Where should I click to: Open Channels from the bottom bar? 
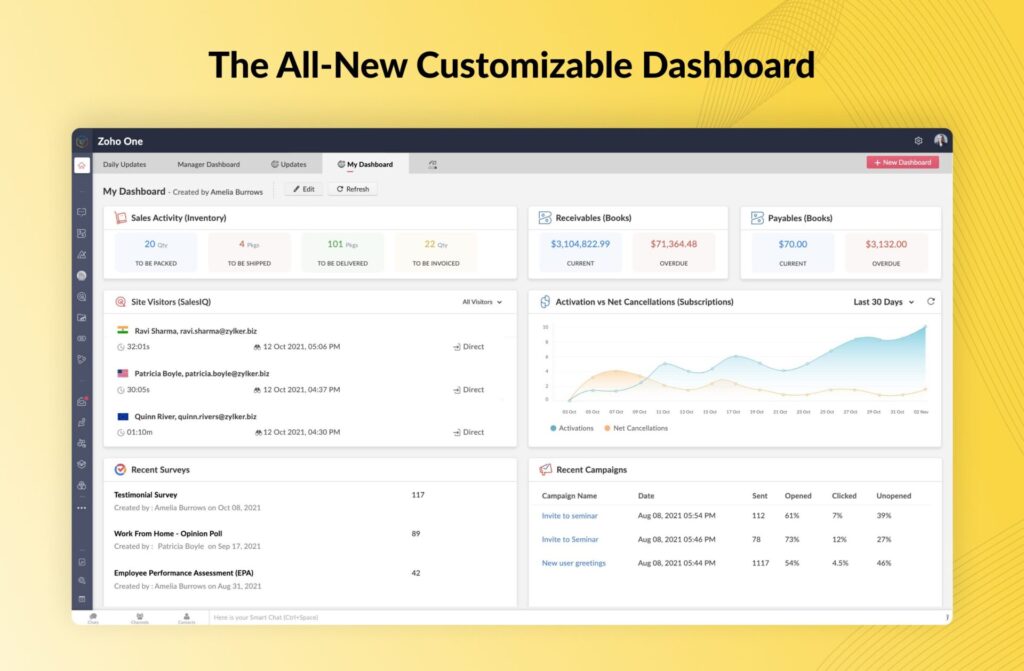[x=139, y=617]
